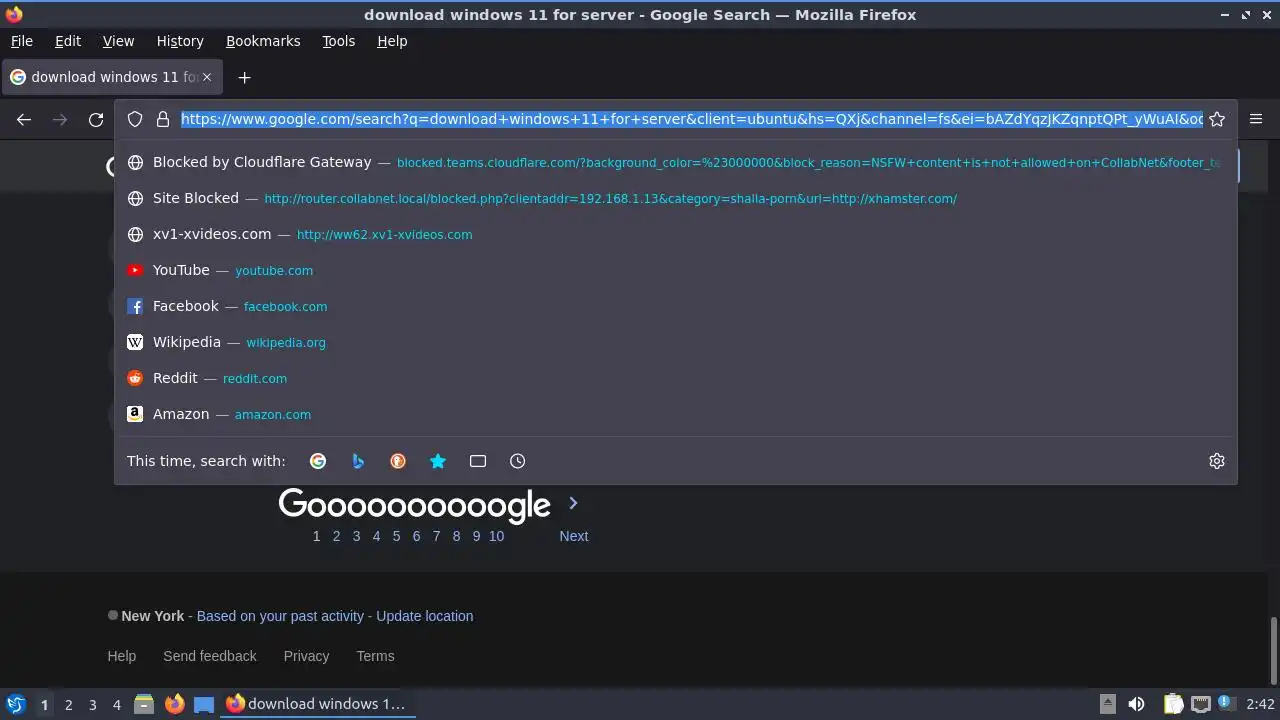This screenshot has height=720, width=1280.
Task: Click the Next chevron arrow beside Google logo
Action: coord(573,503)
